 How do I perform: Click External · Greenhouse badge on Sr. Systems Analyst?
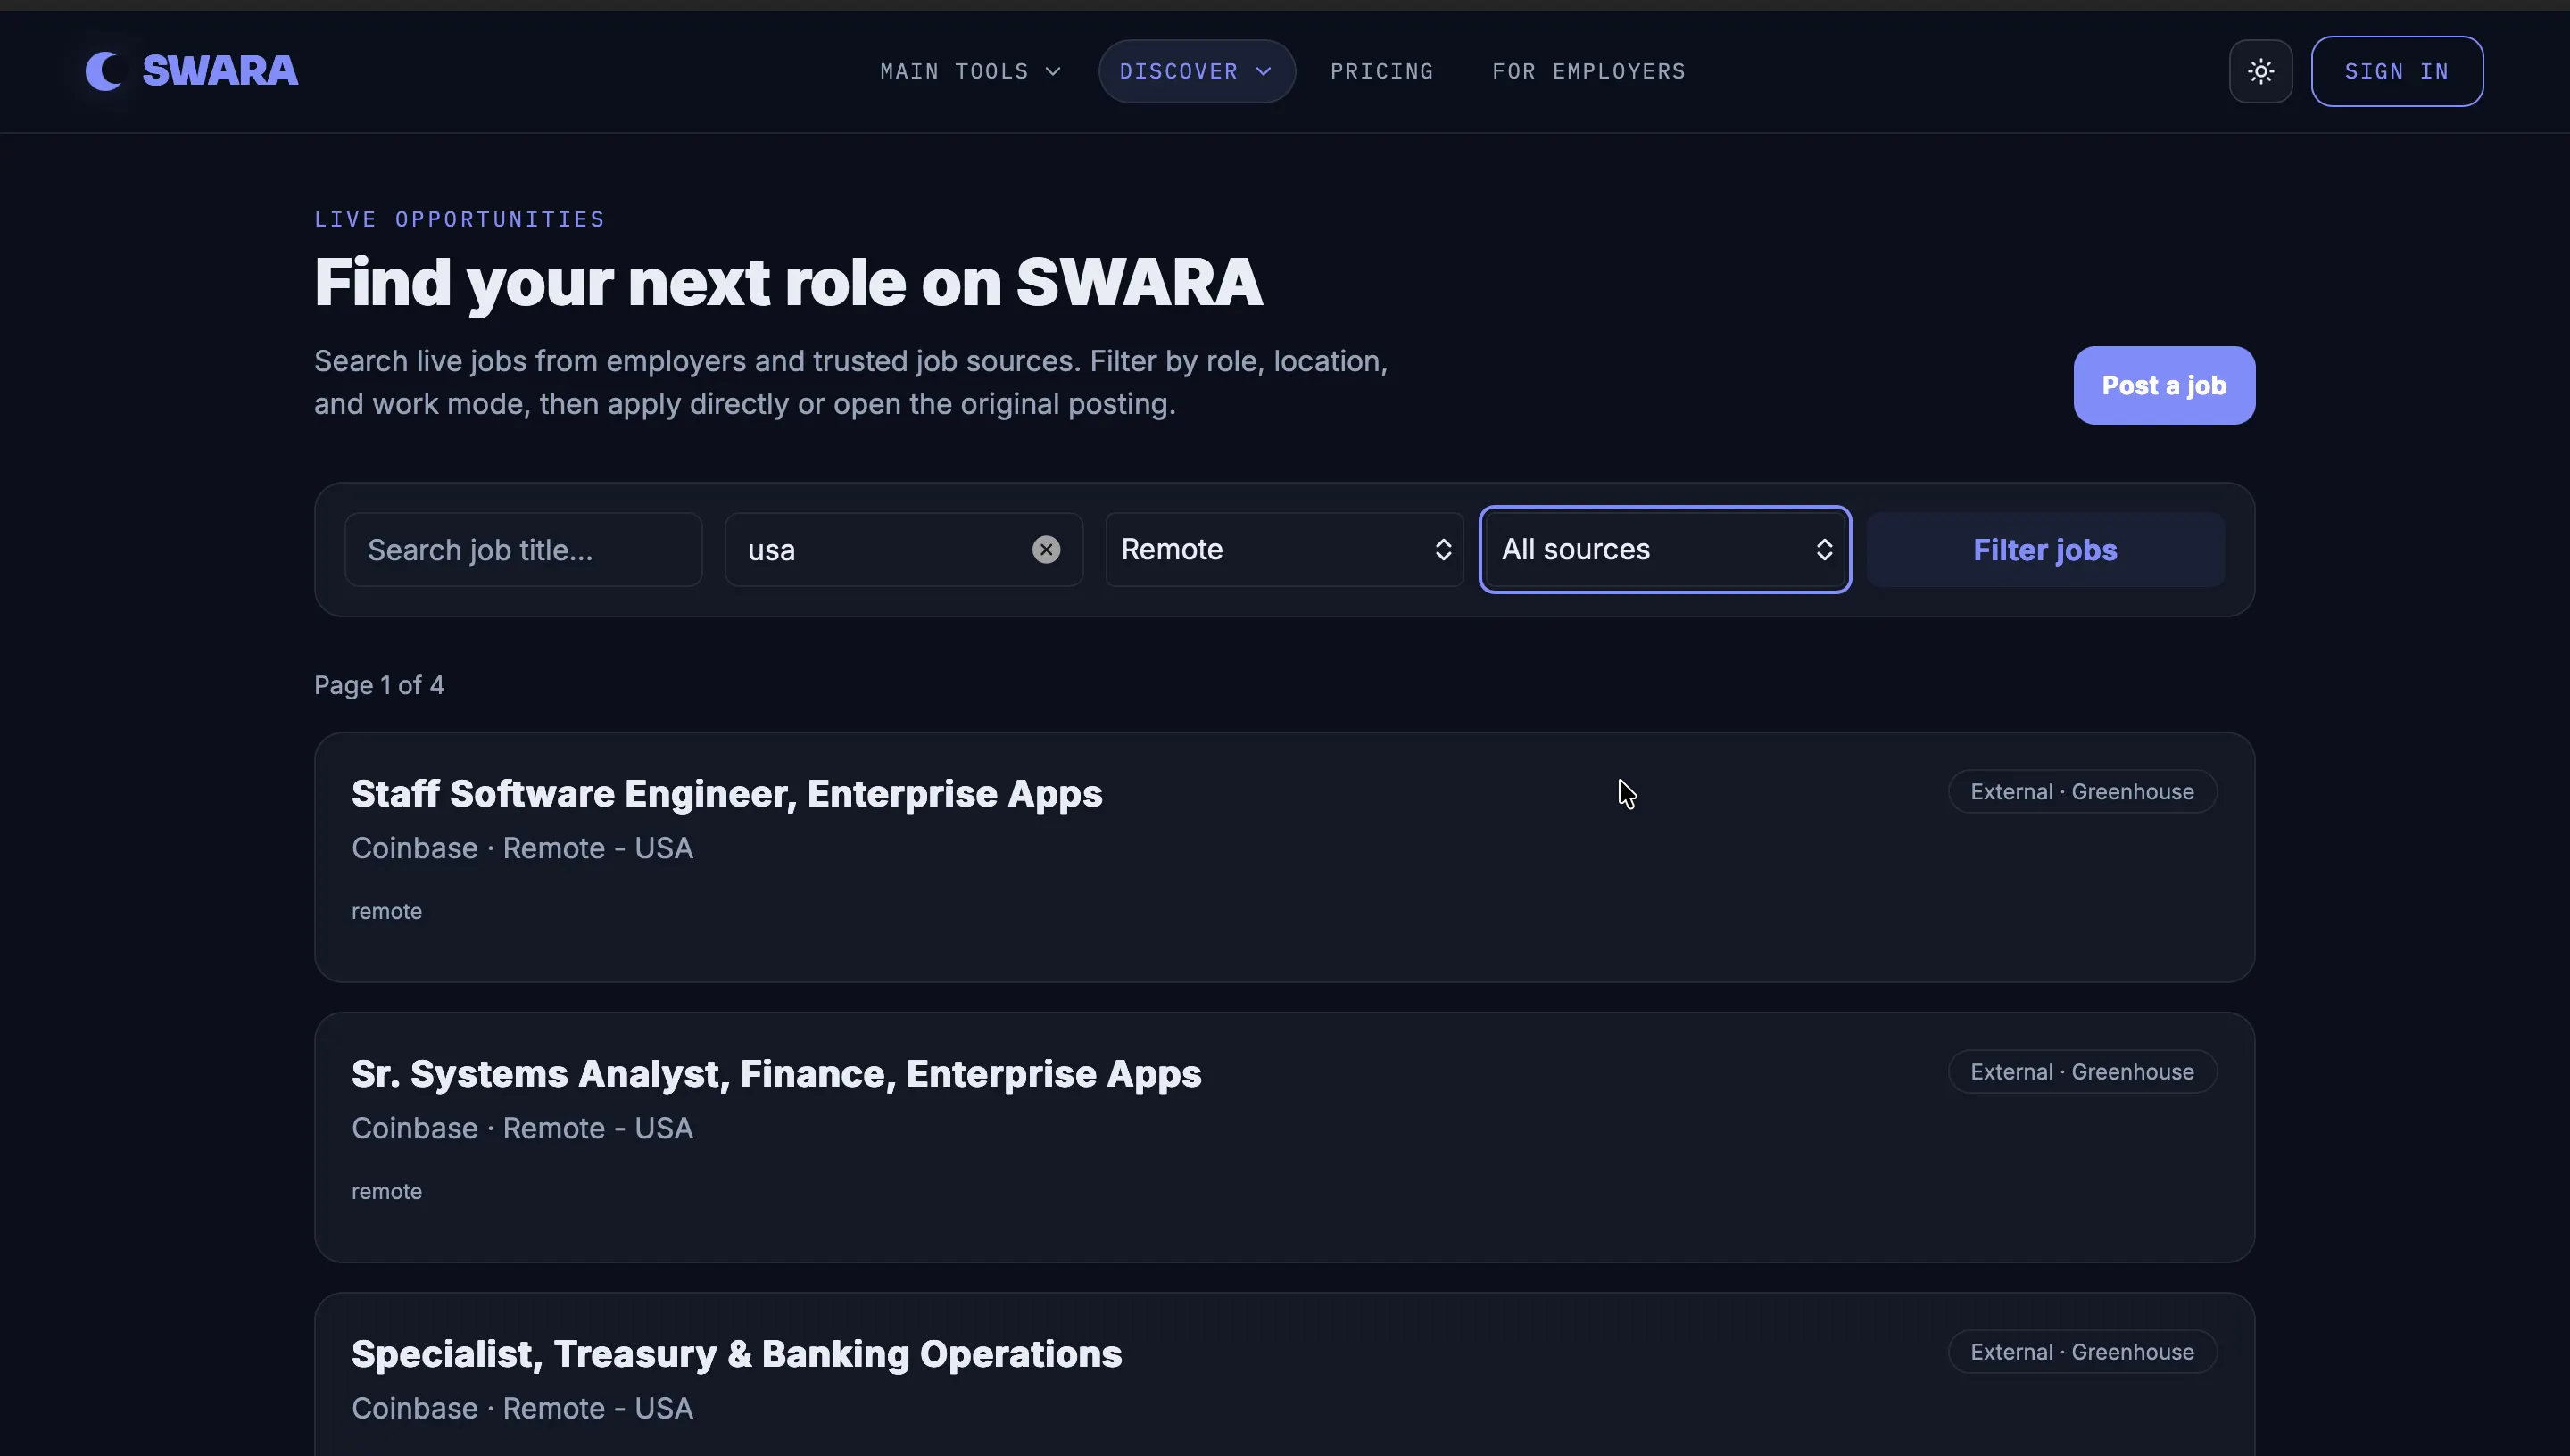pyautogui.click(x=2082, y=1072)
